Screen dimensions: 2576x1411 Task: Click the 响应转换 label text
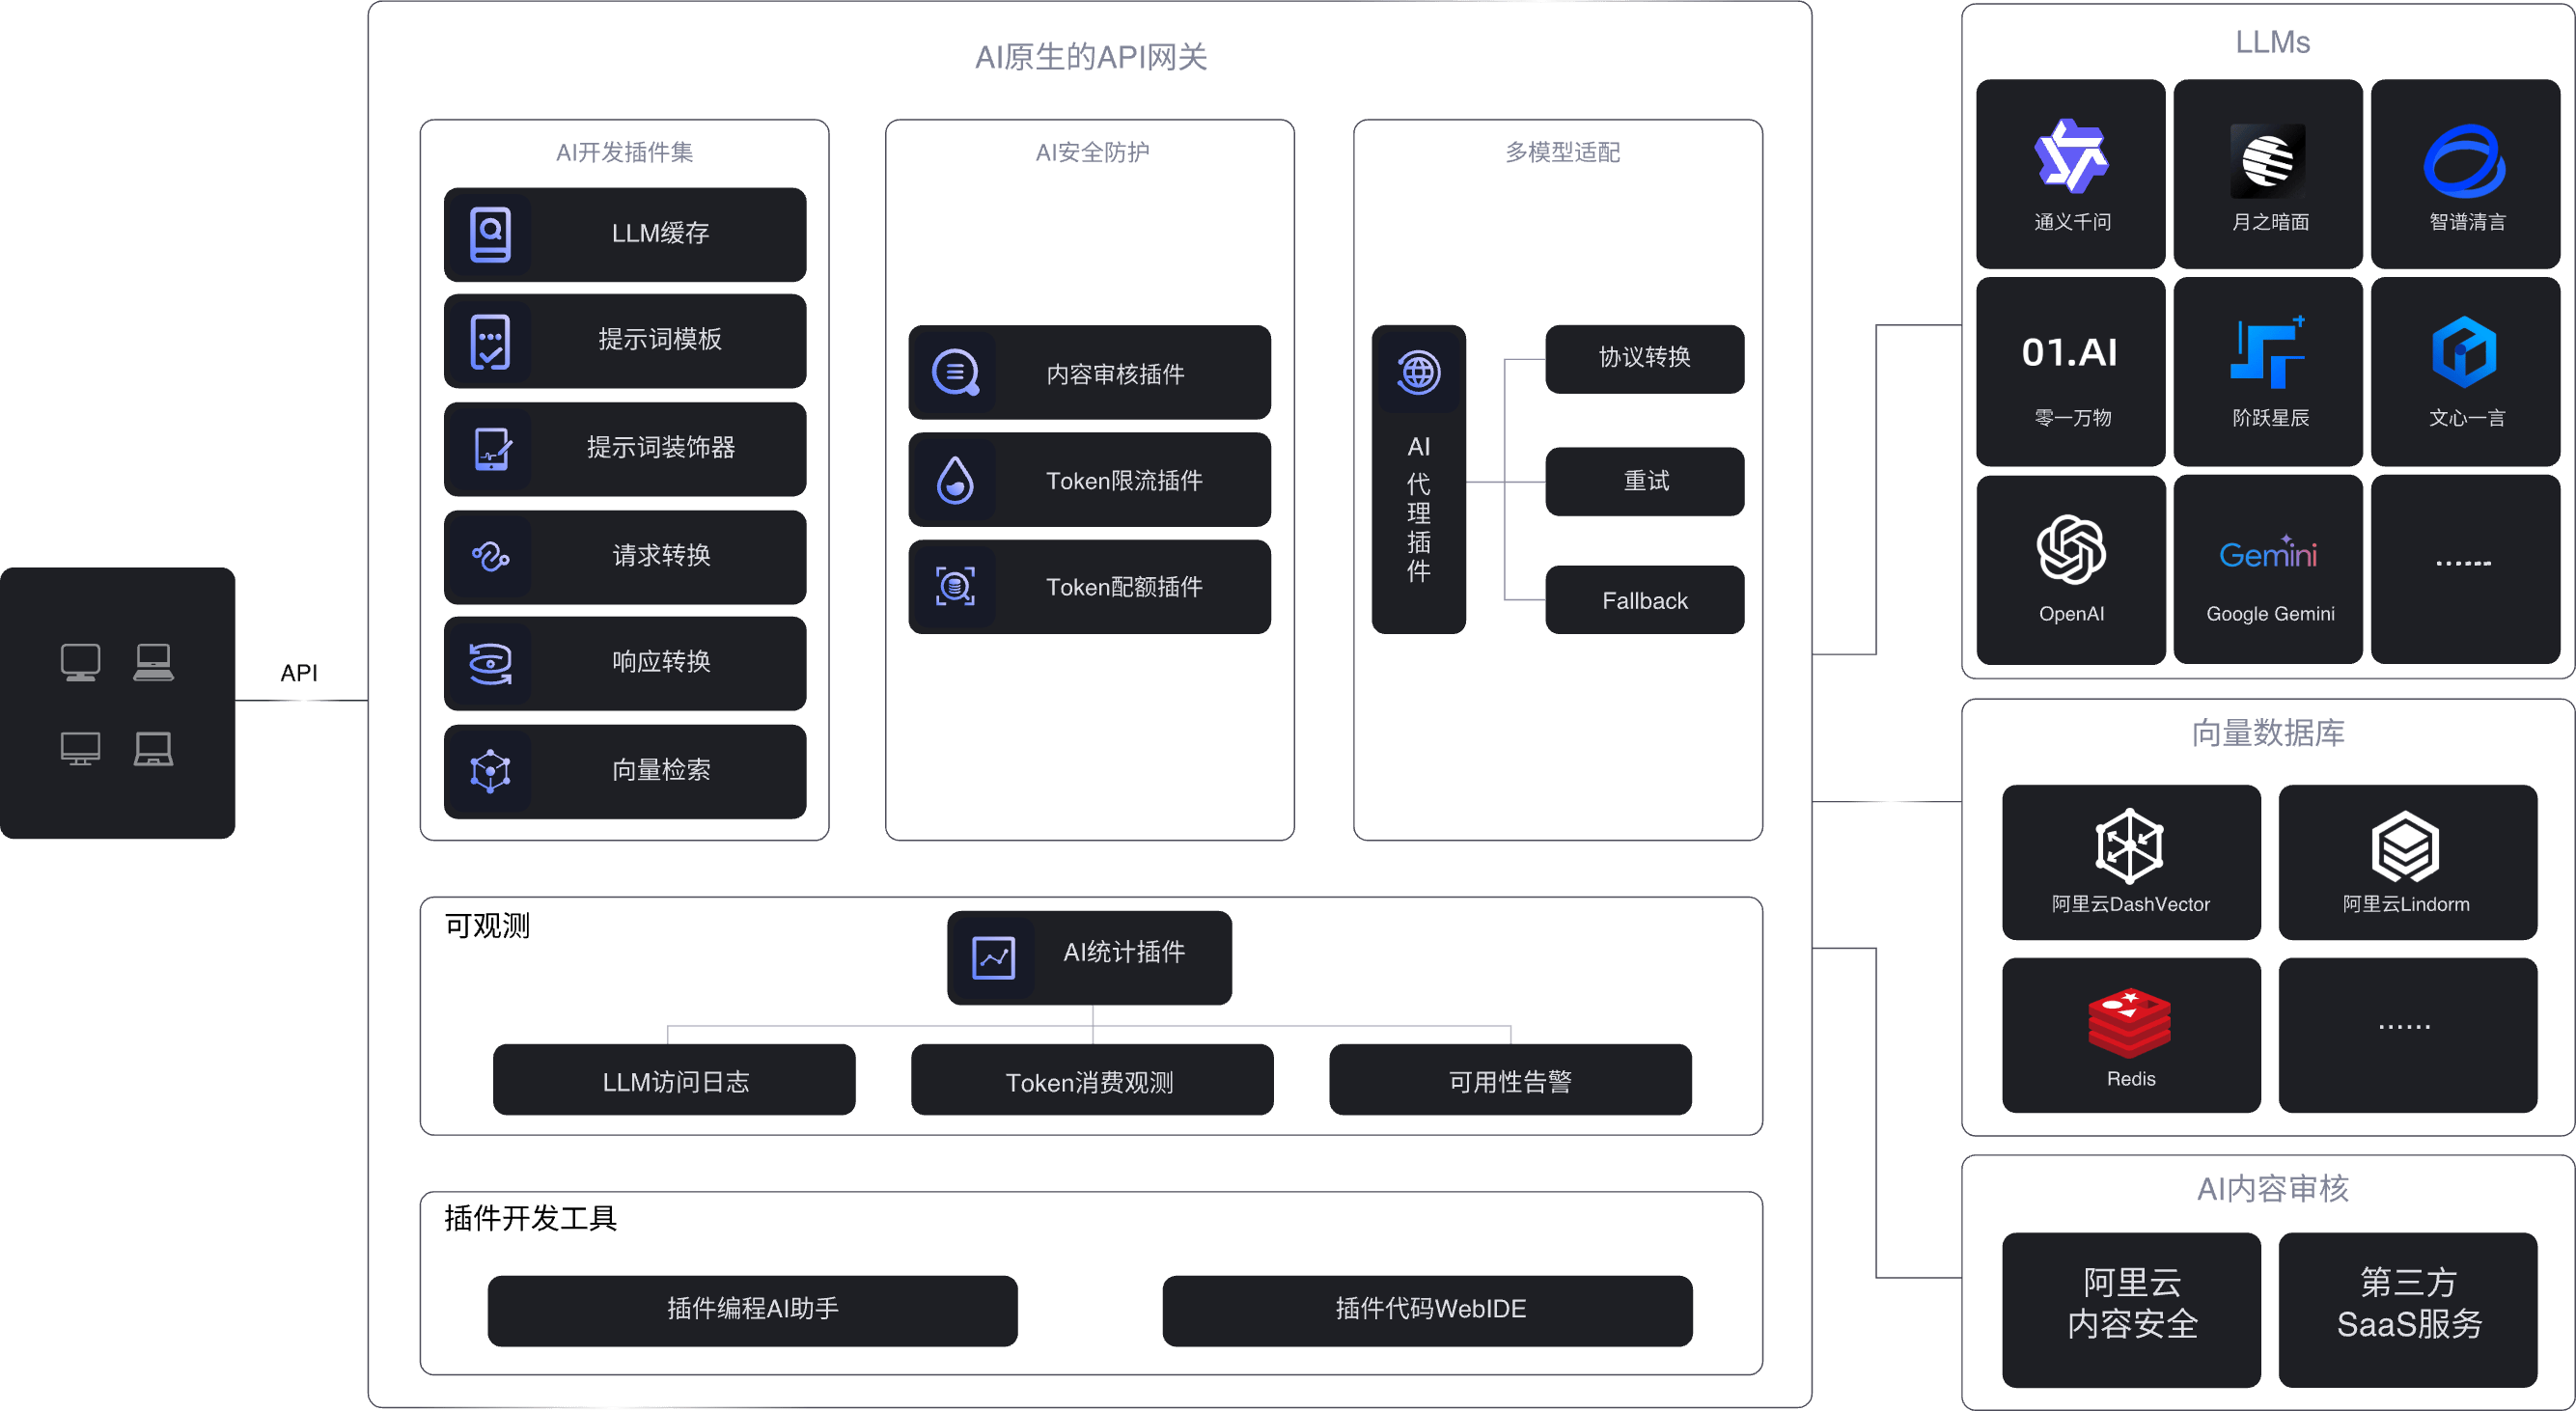point(661,661)
